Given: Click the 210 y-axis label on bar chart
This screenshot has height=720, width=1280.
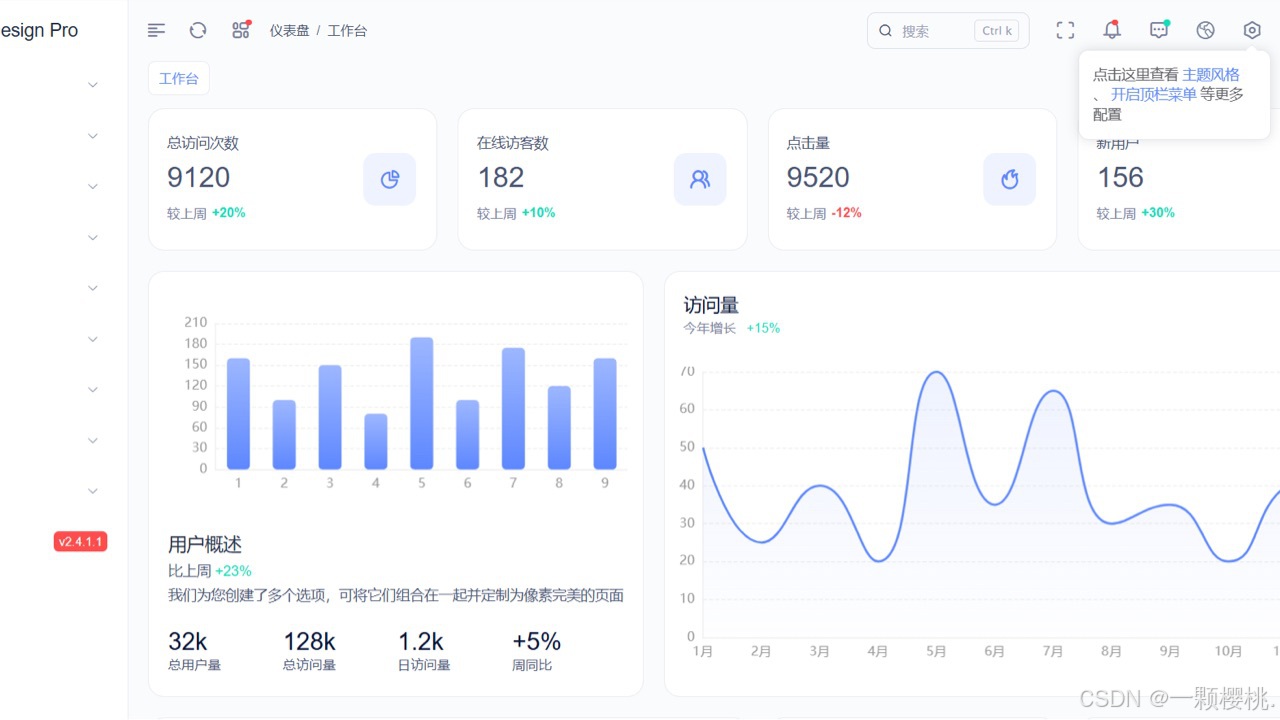Looking at the screenshot, I should (195, 322).
